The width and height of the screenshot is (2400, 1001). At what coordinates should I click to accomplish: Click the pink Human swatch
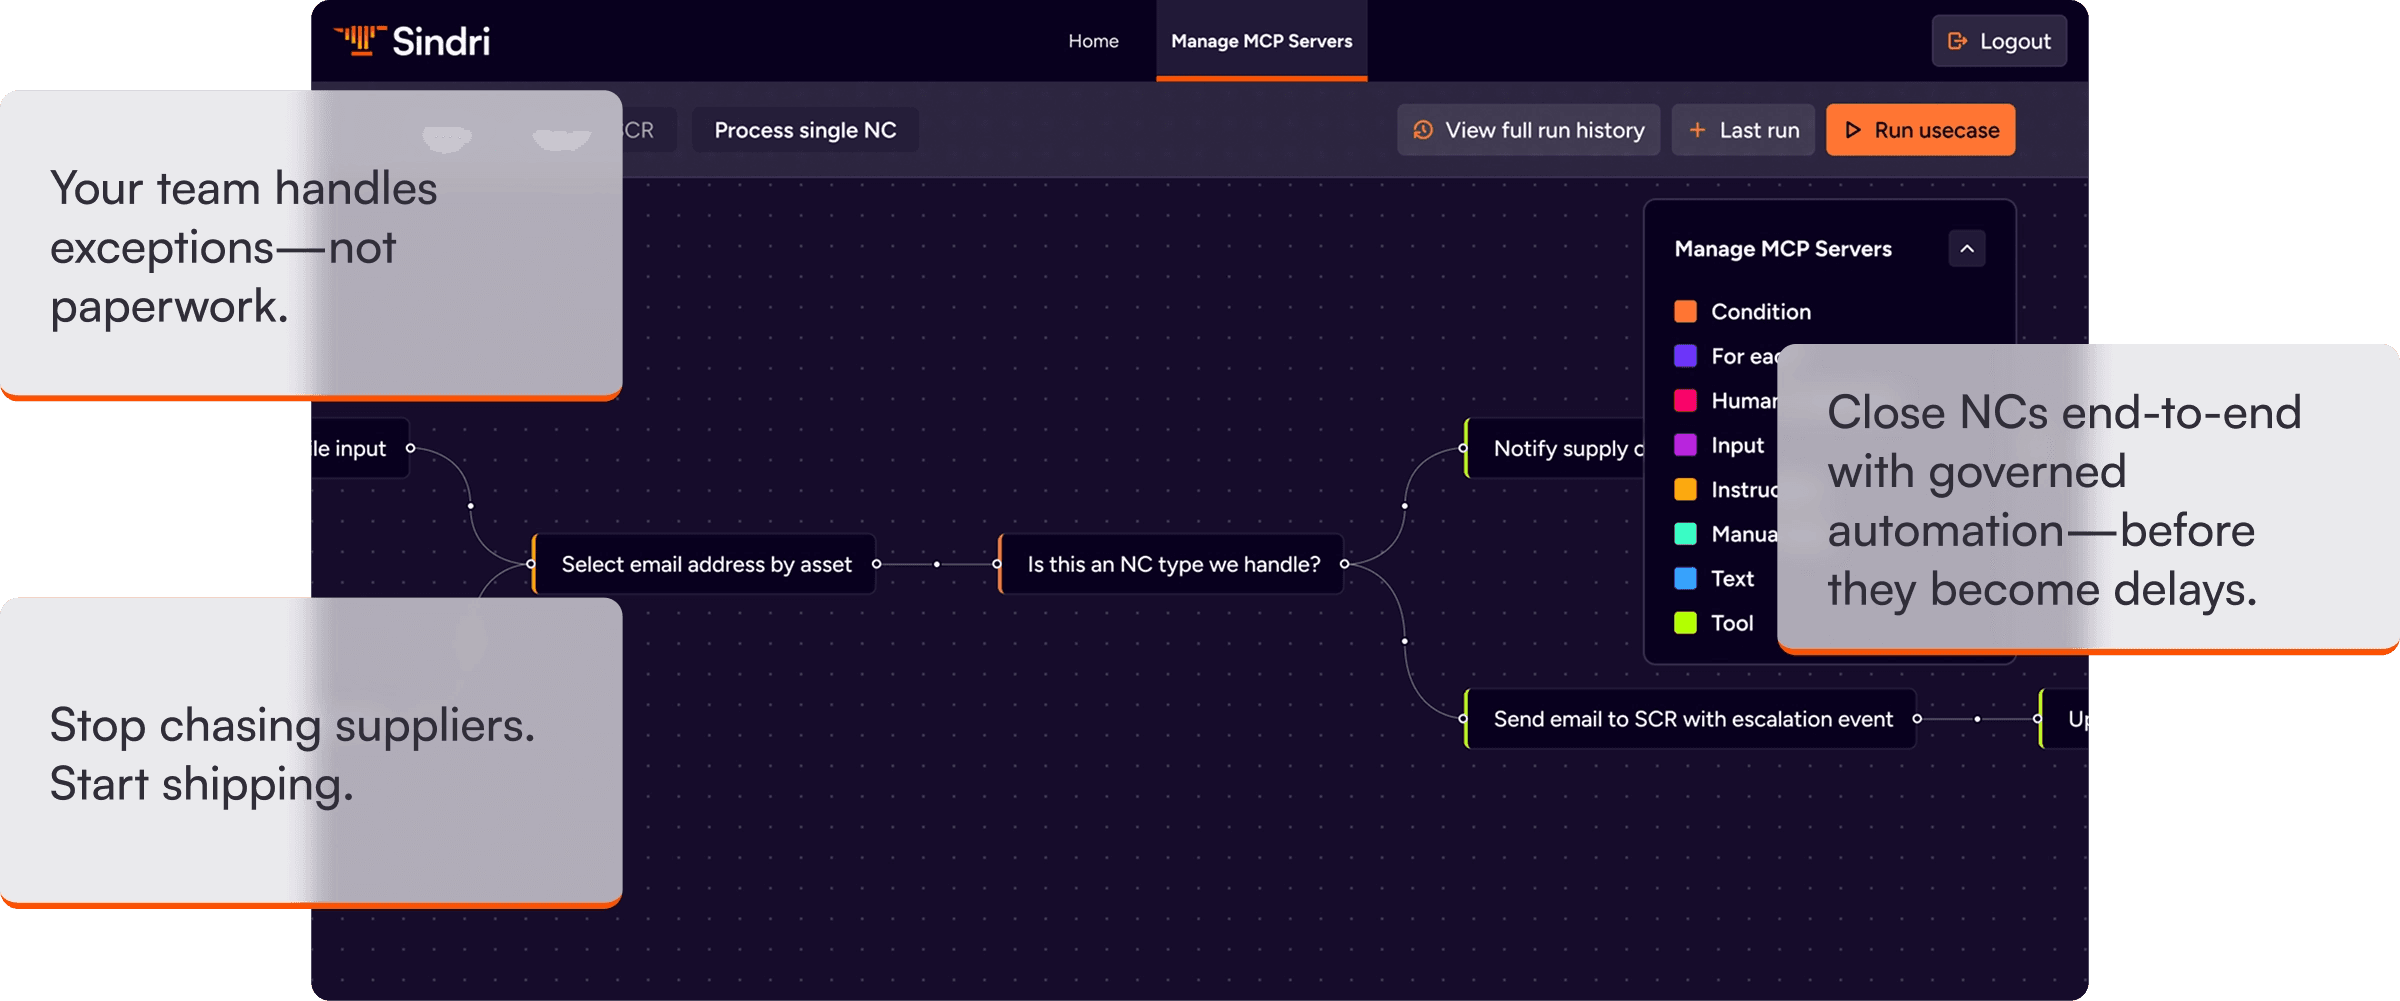tap(1685, 401)
